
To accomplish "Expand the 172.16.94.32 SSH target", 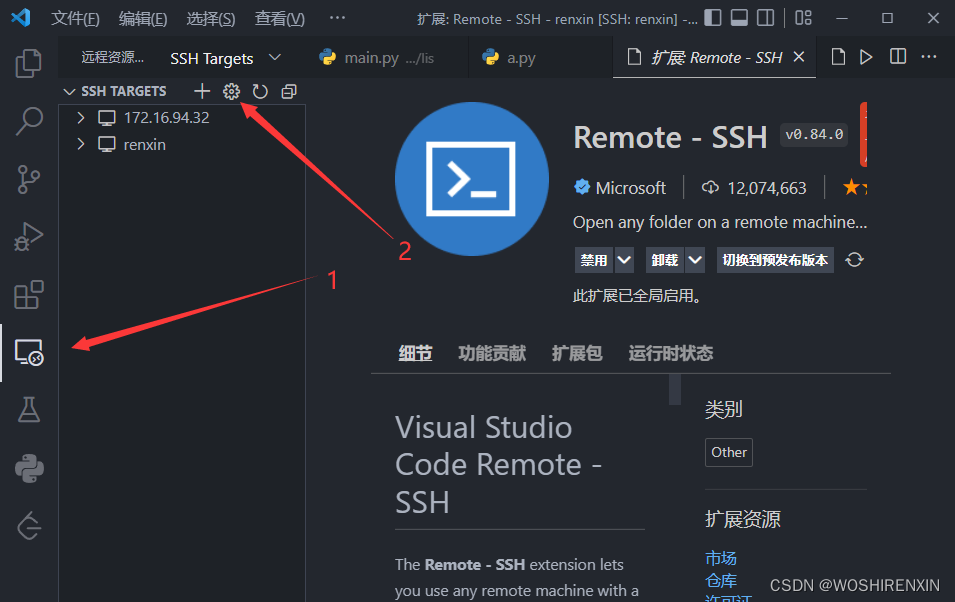I will pos(80,118).
